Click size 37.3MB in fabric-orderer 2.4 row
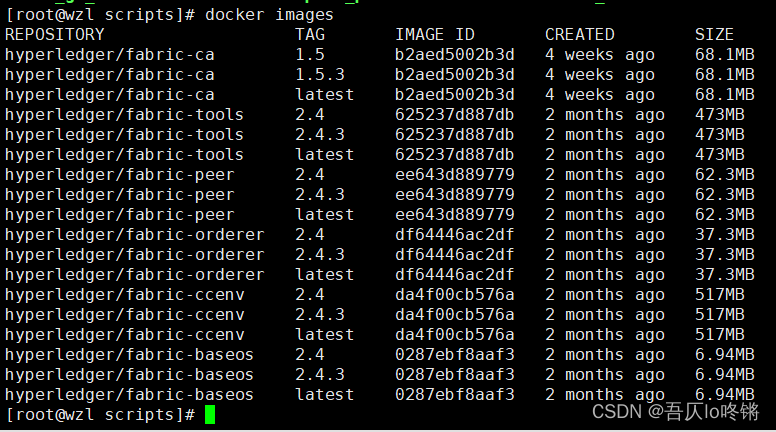The width and height of the screenshot is (776, 432). [x=725, y=235]
